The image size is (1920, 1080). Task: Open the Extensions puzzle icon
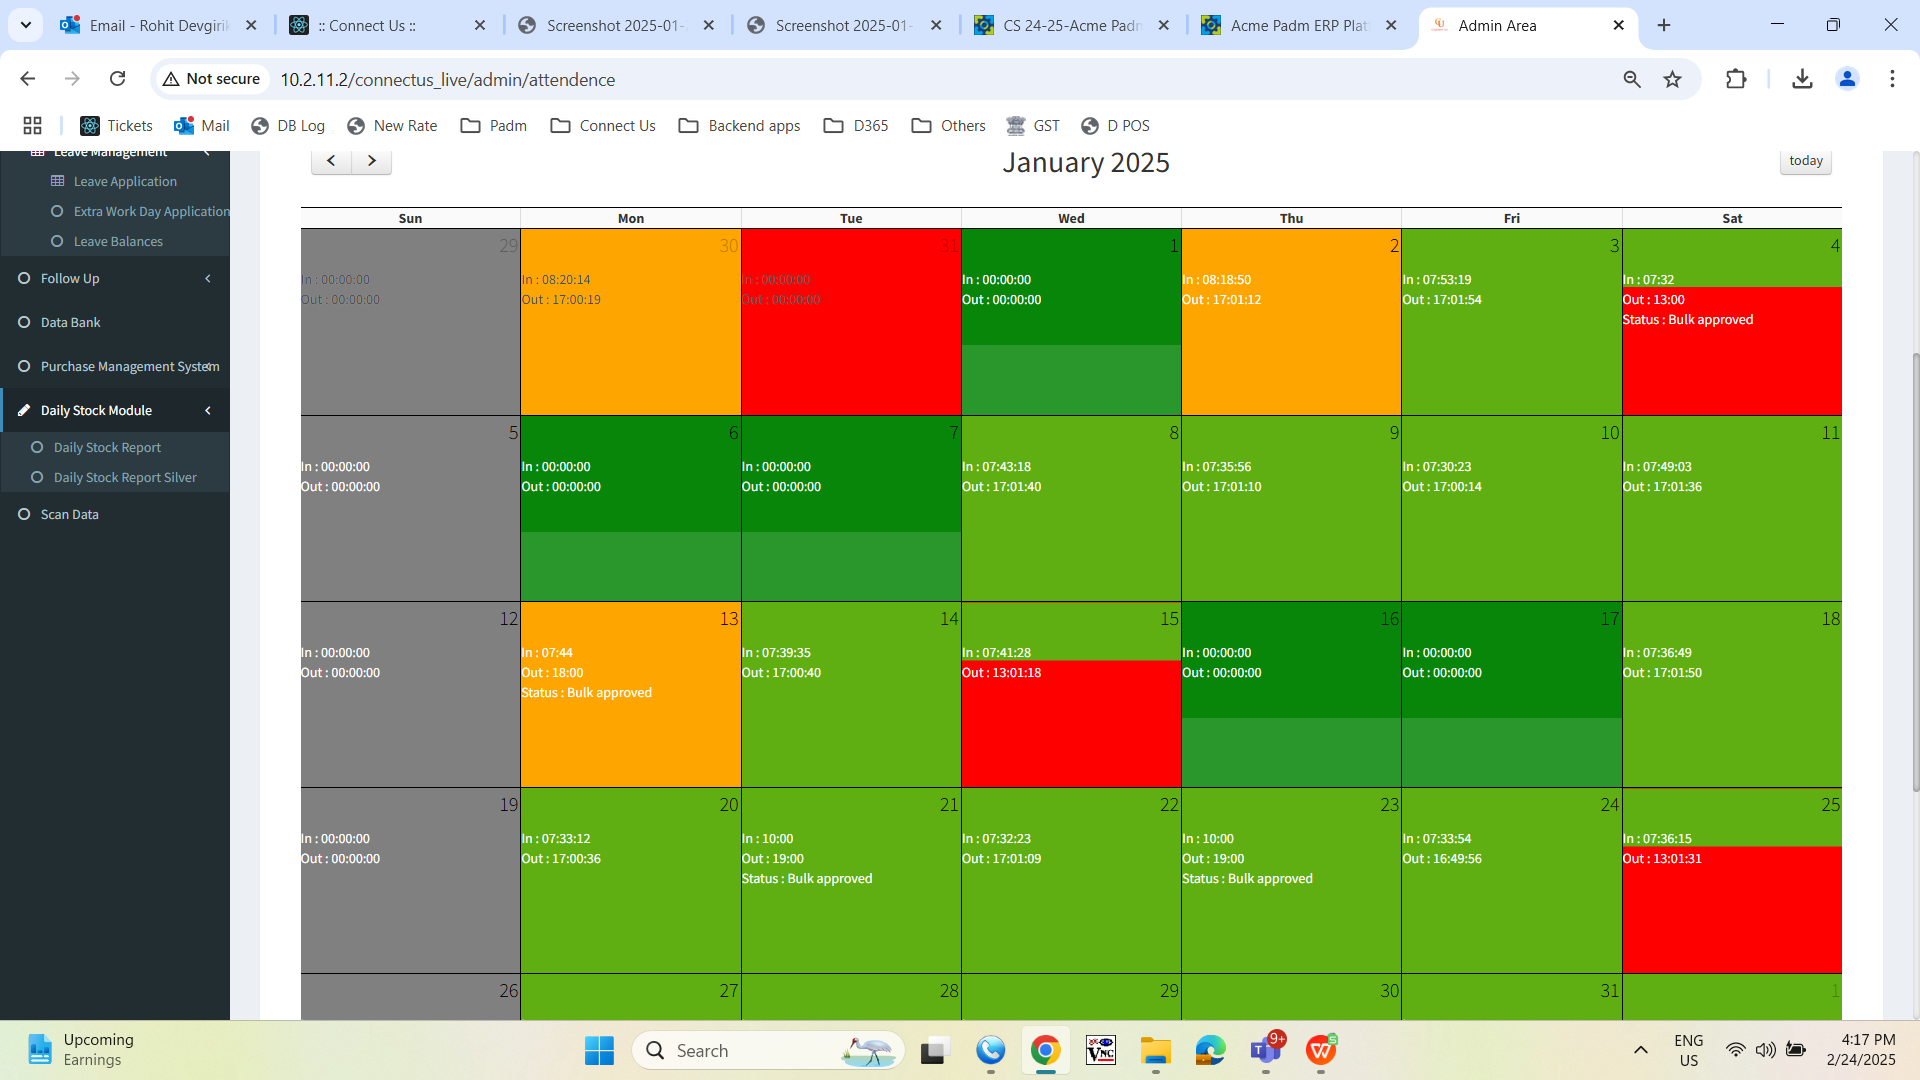tap(1736, 79)
